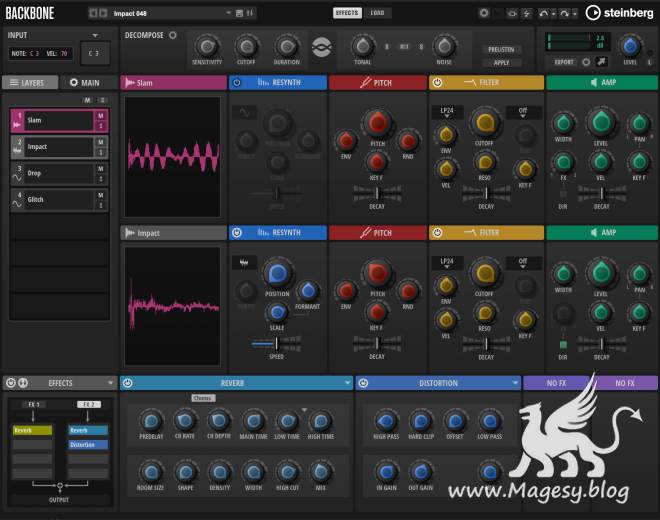Open settings gear in top toolbar

484,13
